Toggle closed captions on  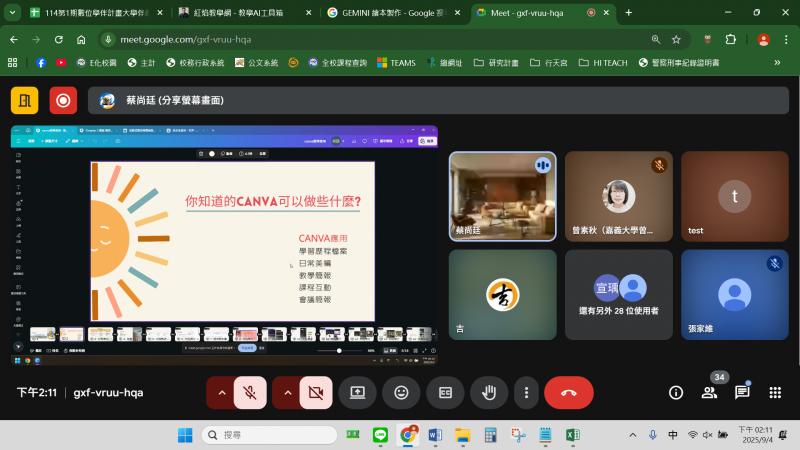pos(445,393)
